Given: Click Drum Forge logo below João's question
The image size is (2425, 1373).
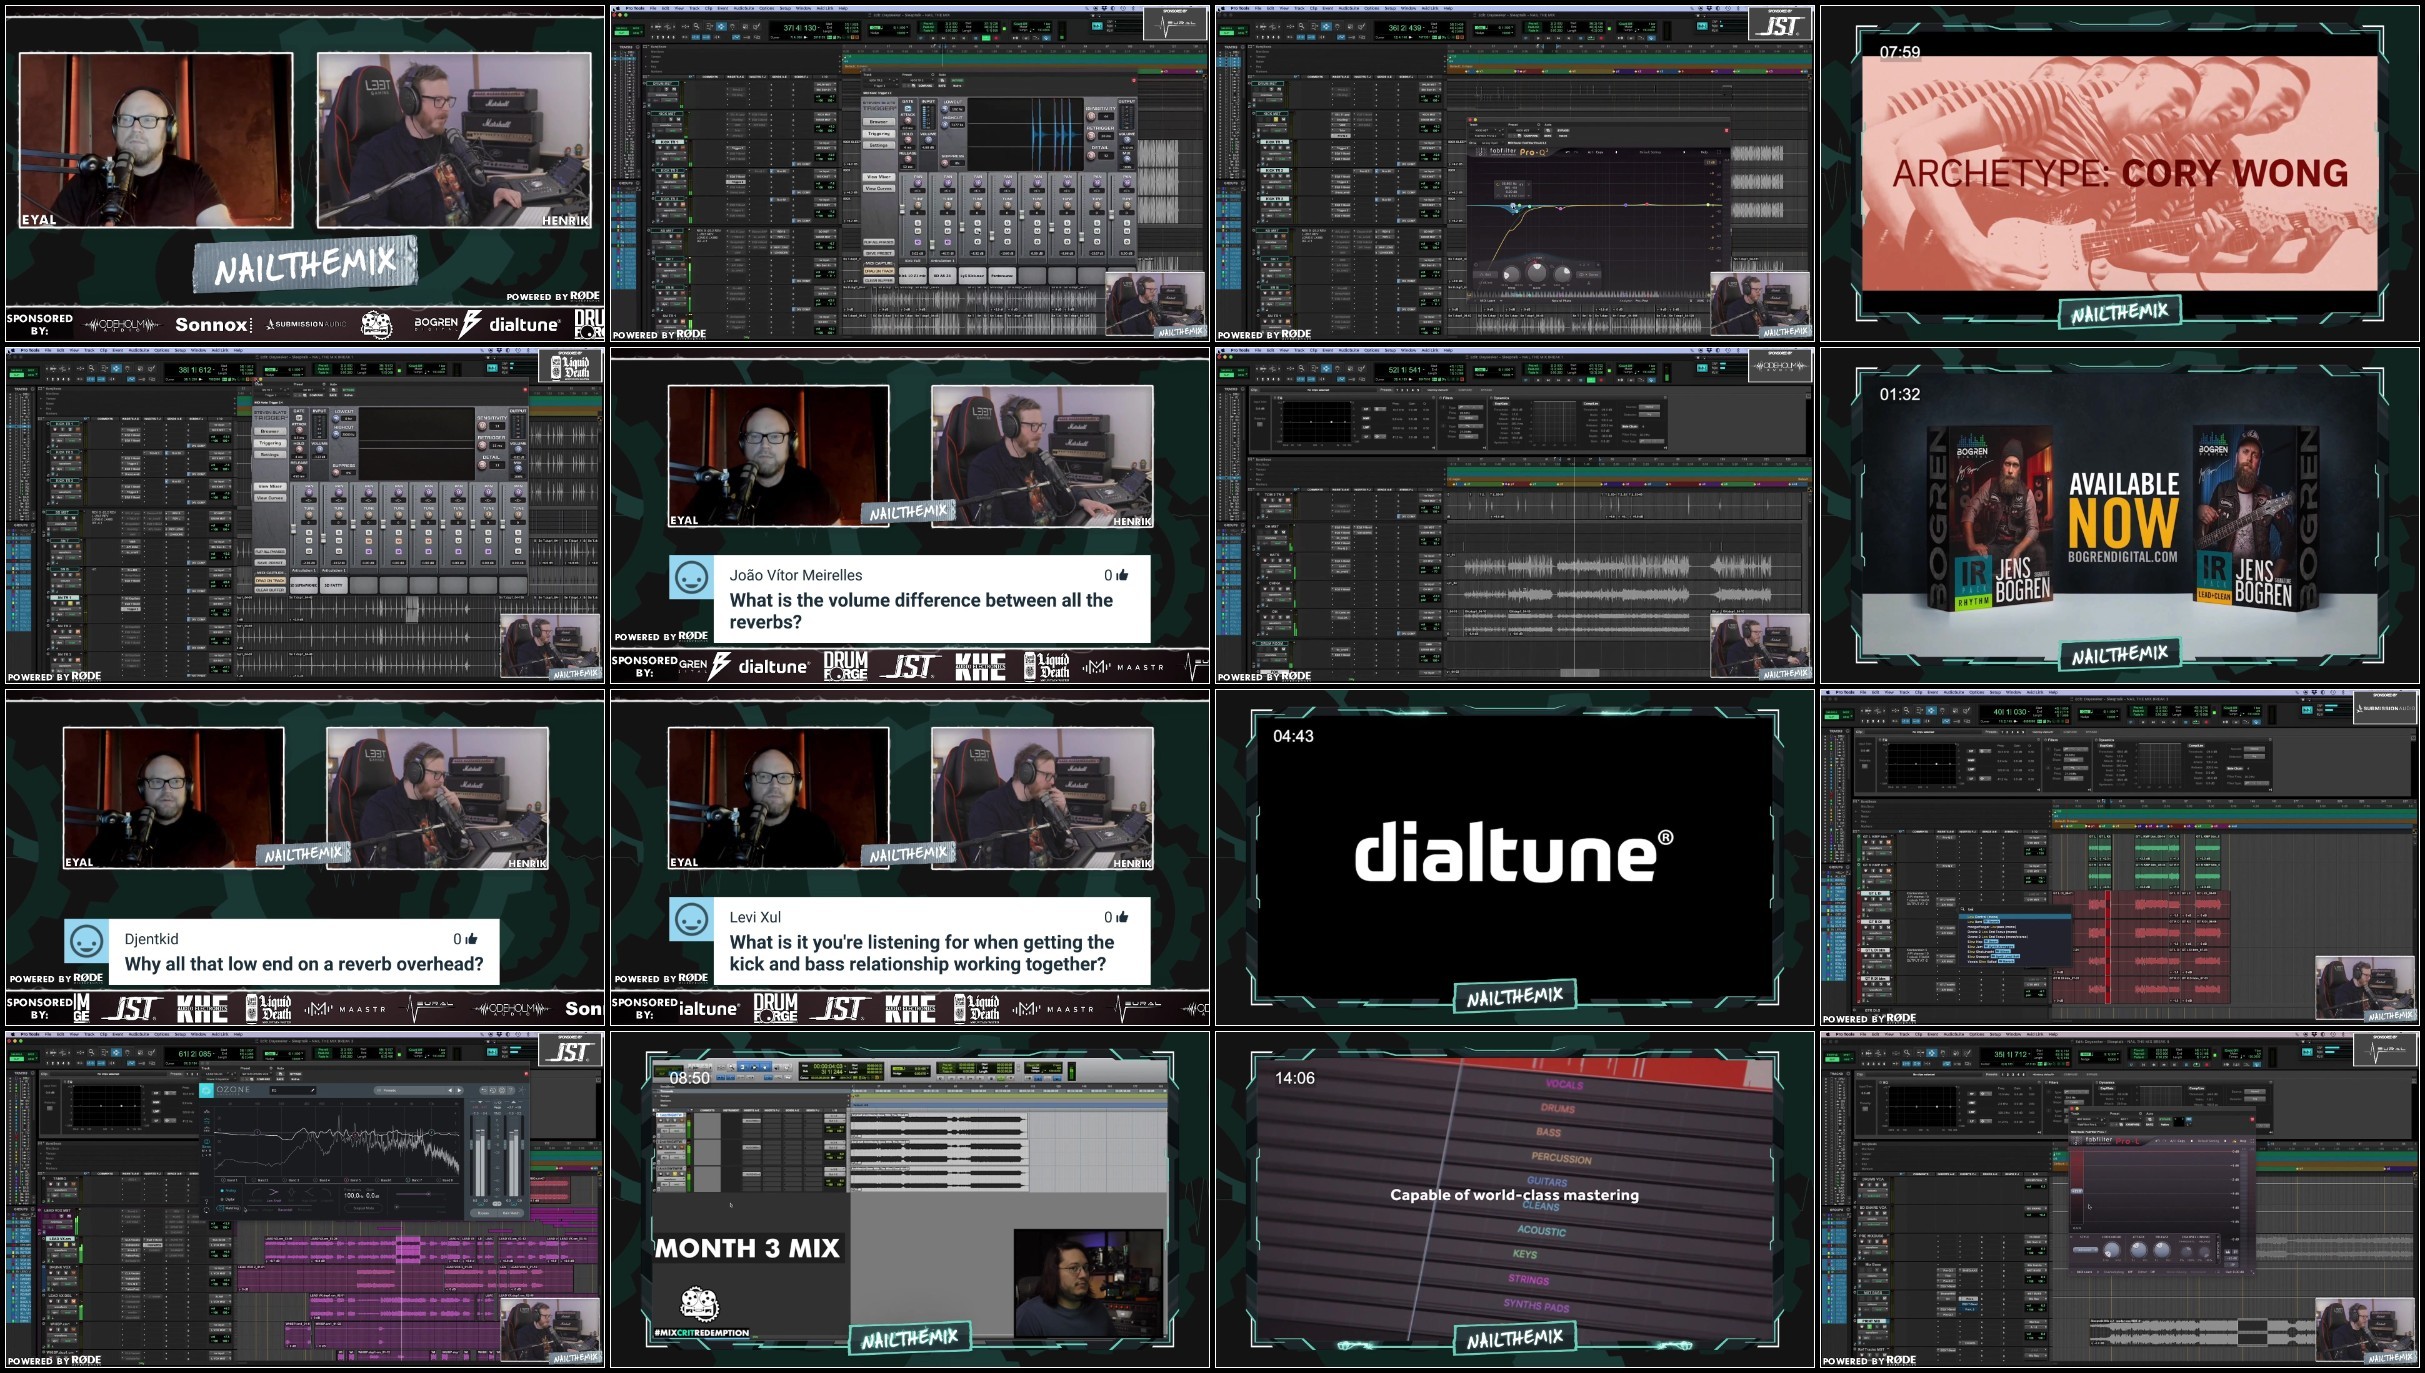Looking at the screenshot, I should (846, 666).
